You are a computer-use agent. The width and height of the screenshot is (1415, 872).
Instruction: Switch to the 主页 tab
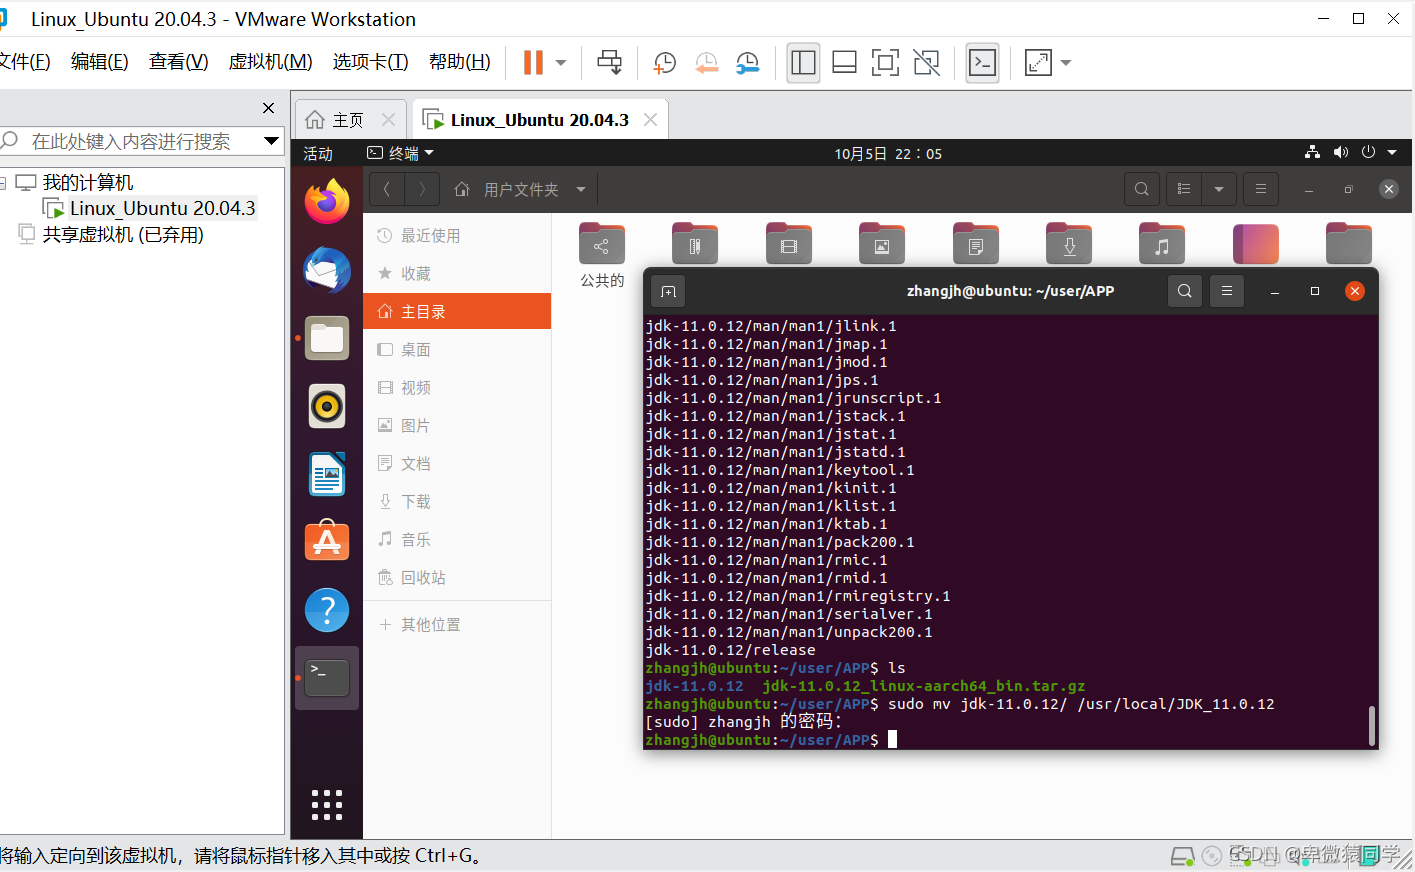tap(349, 118)
